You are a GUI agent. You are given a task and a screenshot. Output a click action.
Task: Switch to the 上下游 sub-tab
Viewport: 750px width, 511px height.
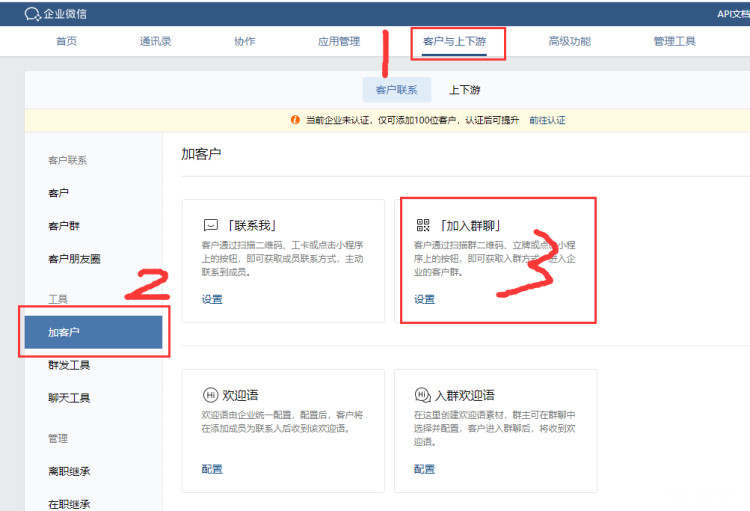click(464, 90)
